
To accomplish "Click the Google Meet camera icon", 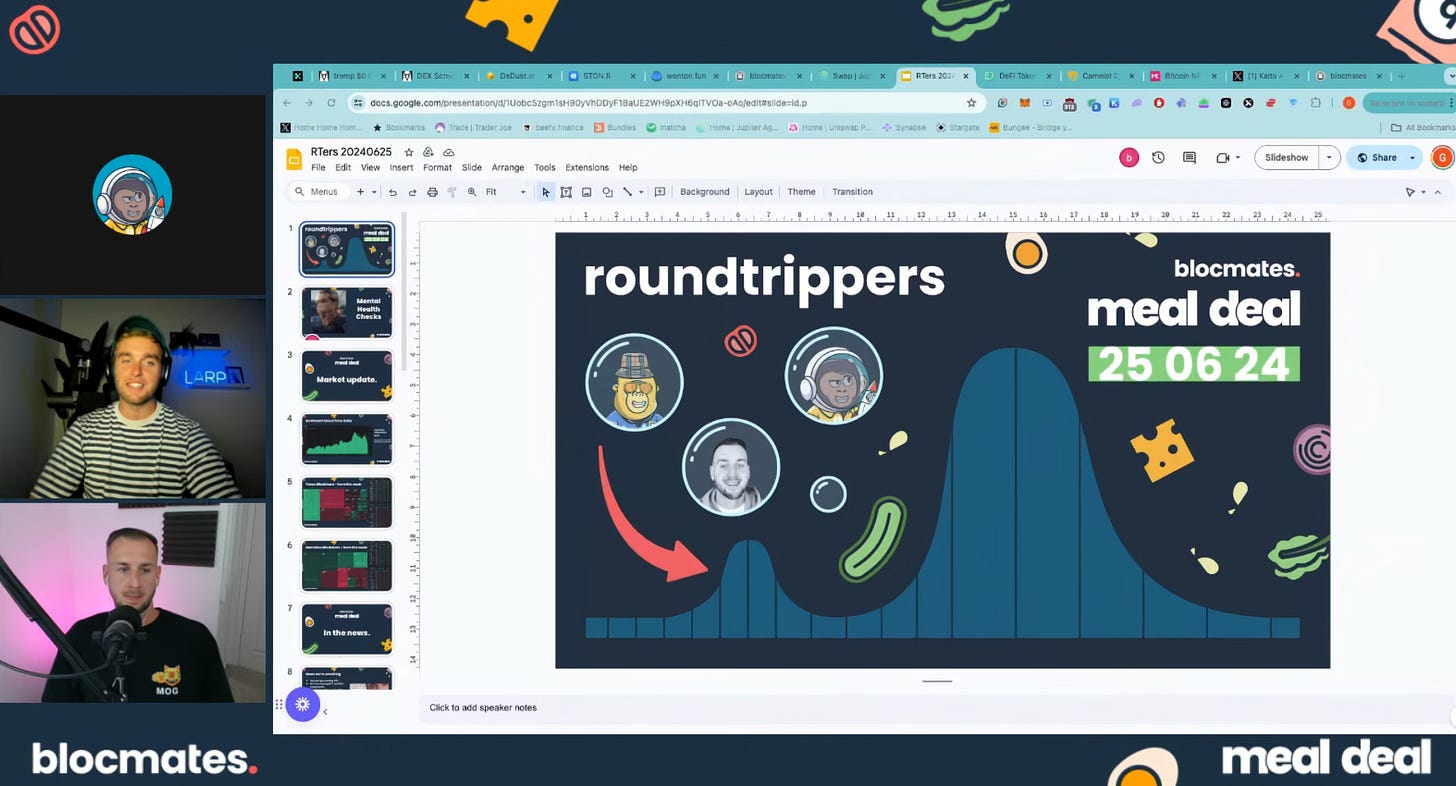I will pyautogui.click(x=1222, y=157).
